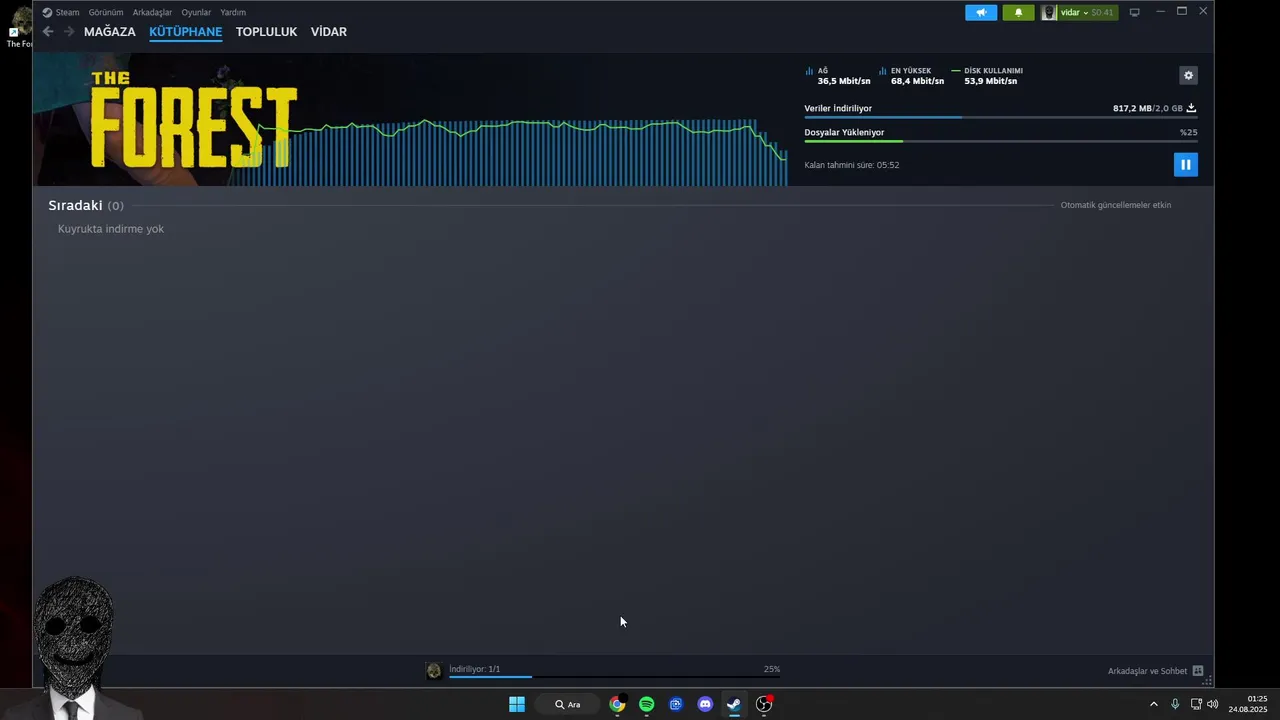Screen dimensions: 1280x720
Task: Switch to the MAĞAZA tab
Action: click(110, 32)
